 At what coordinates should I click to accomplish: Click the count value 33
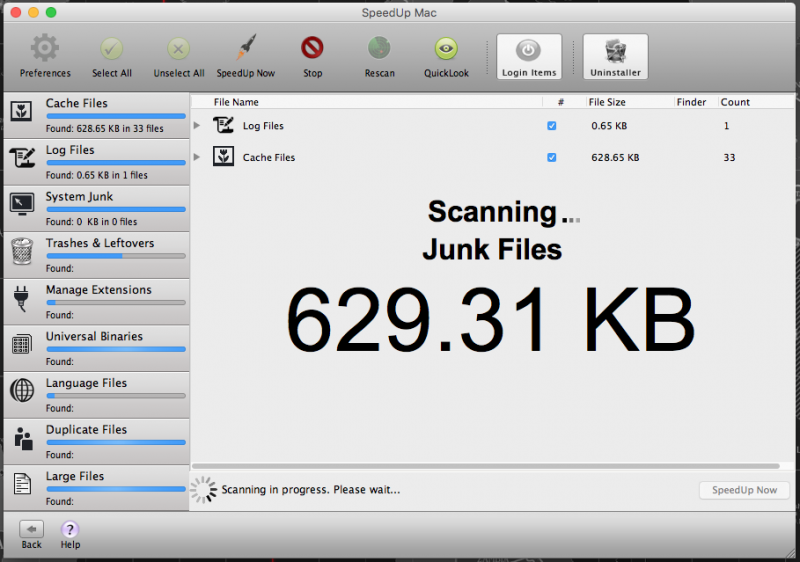(x=729, y=158)
